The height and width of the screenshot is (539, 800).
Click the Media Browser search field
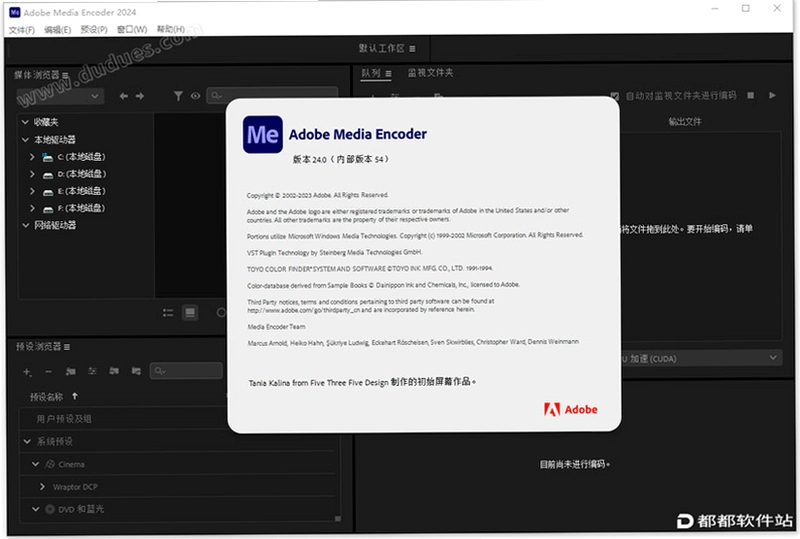tap(272, 95)
